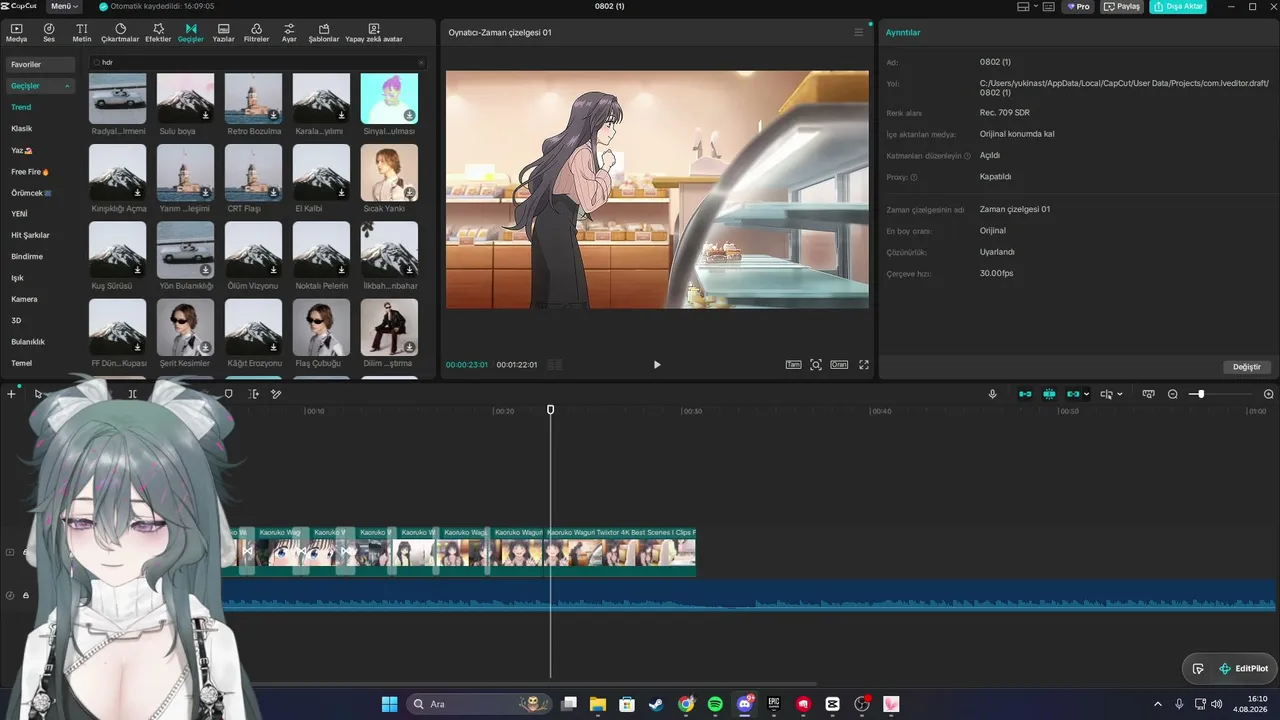Open the Windows Start menu
Viewport: 1280px width, 720px height.
[389, 704]
